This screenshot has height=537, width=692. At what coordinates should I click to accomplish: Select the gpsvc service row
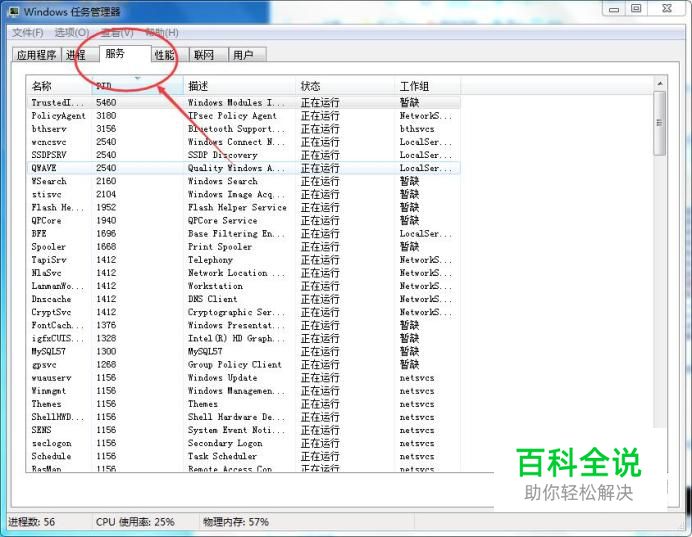[243, 364]
